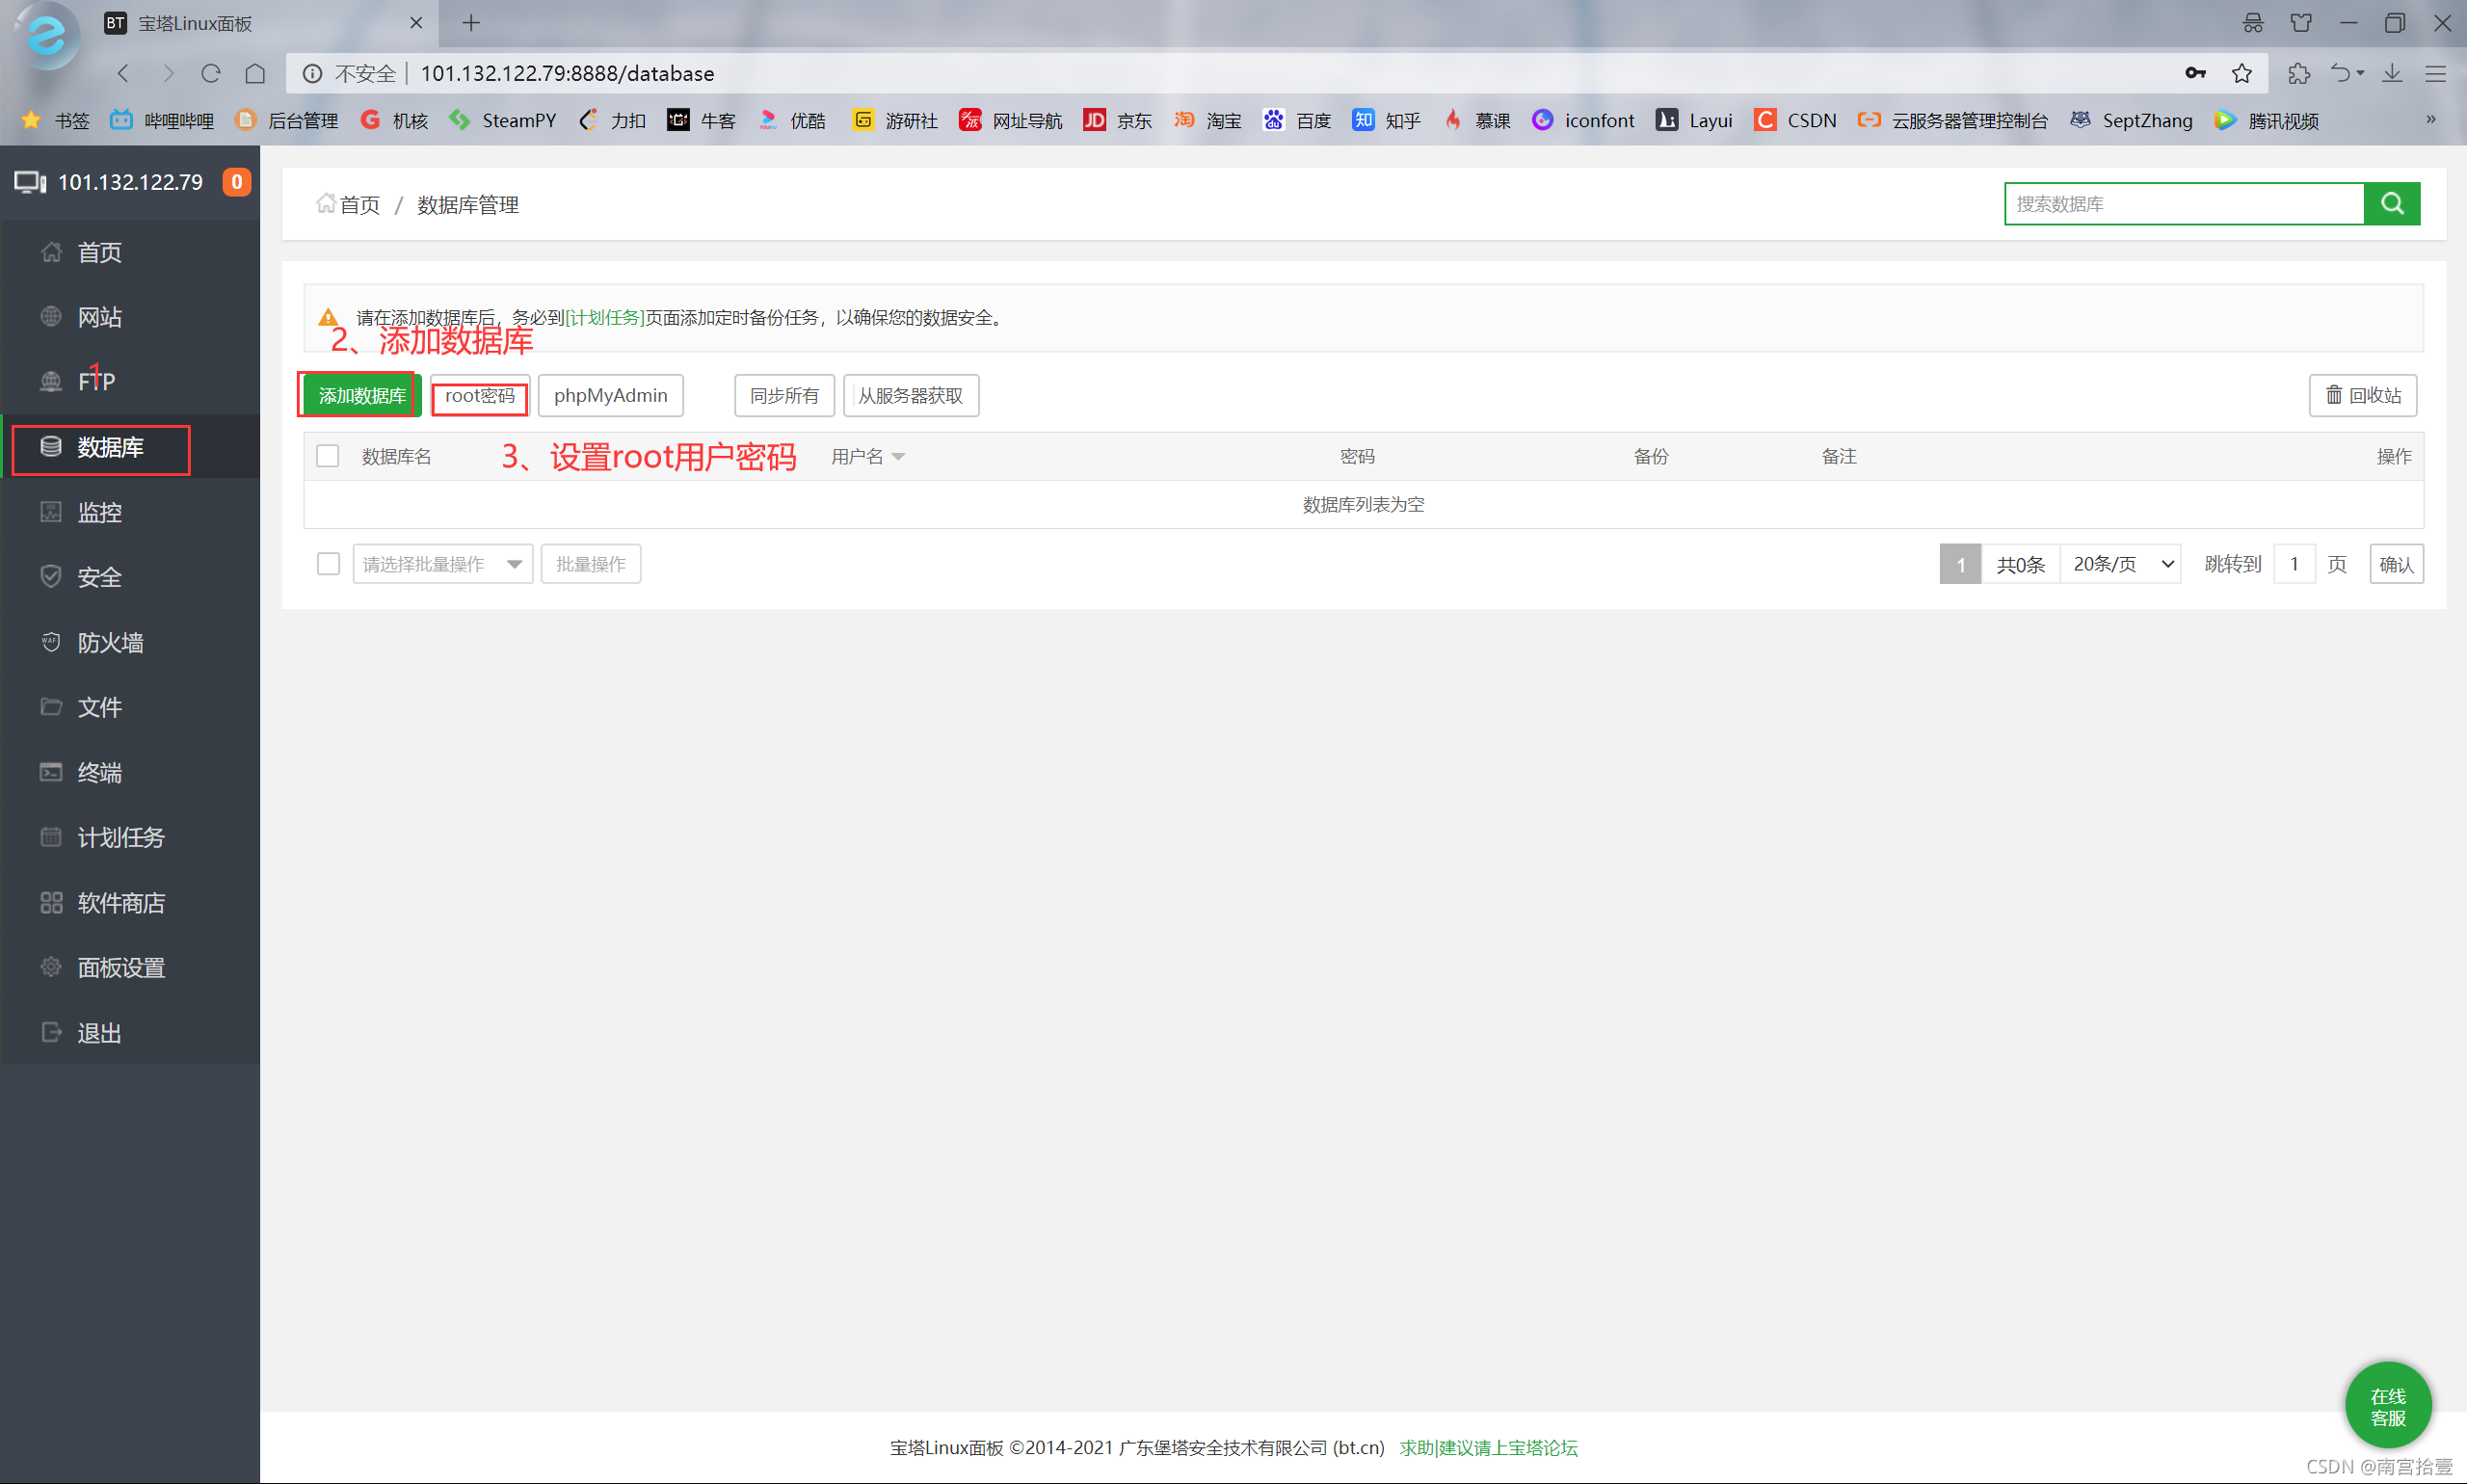2467x1484 pixels.
Task: Click the green search magnifier button
Action: (x=2392, y=204)
